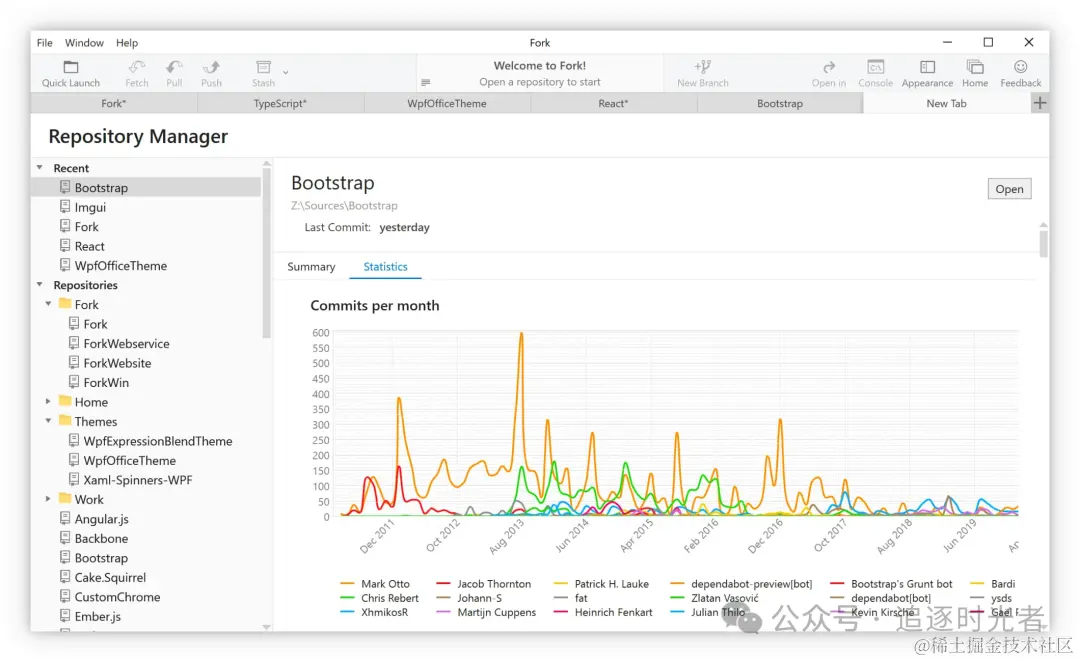
Task: Click the Home folder icon in tree
Action: [65, 401]
